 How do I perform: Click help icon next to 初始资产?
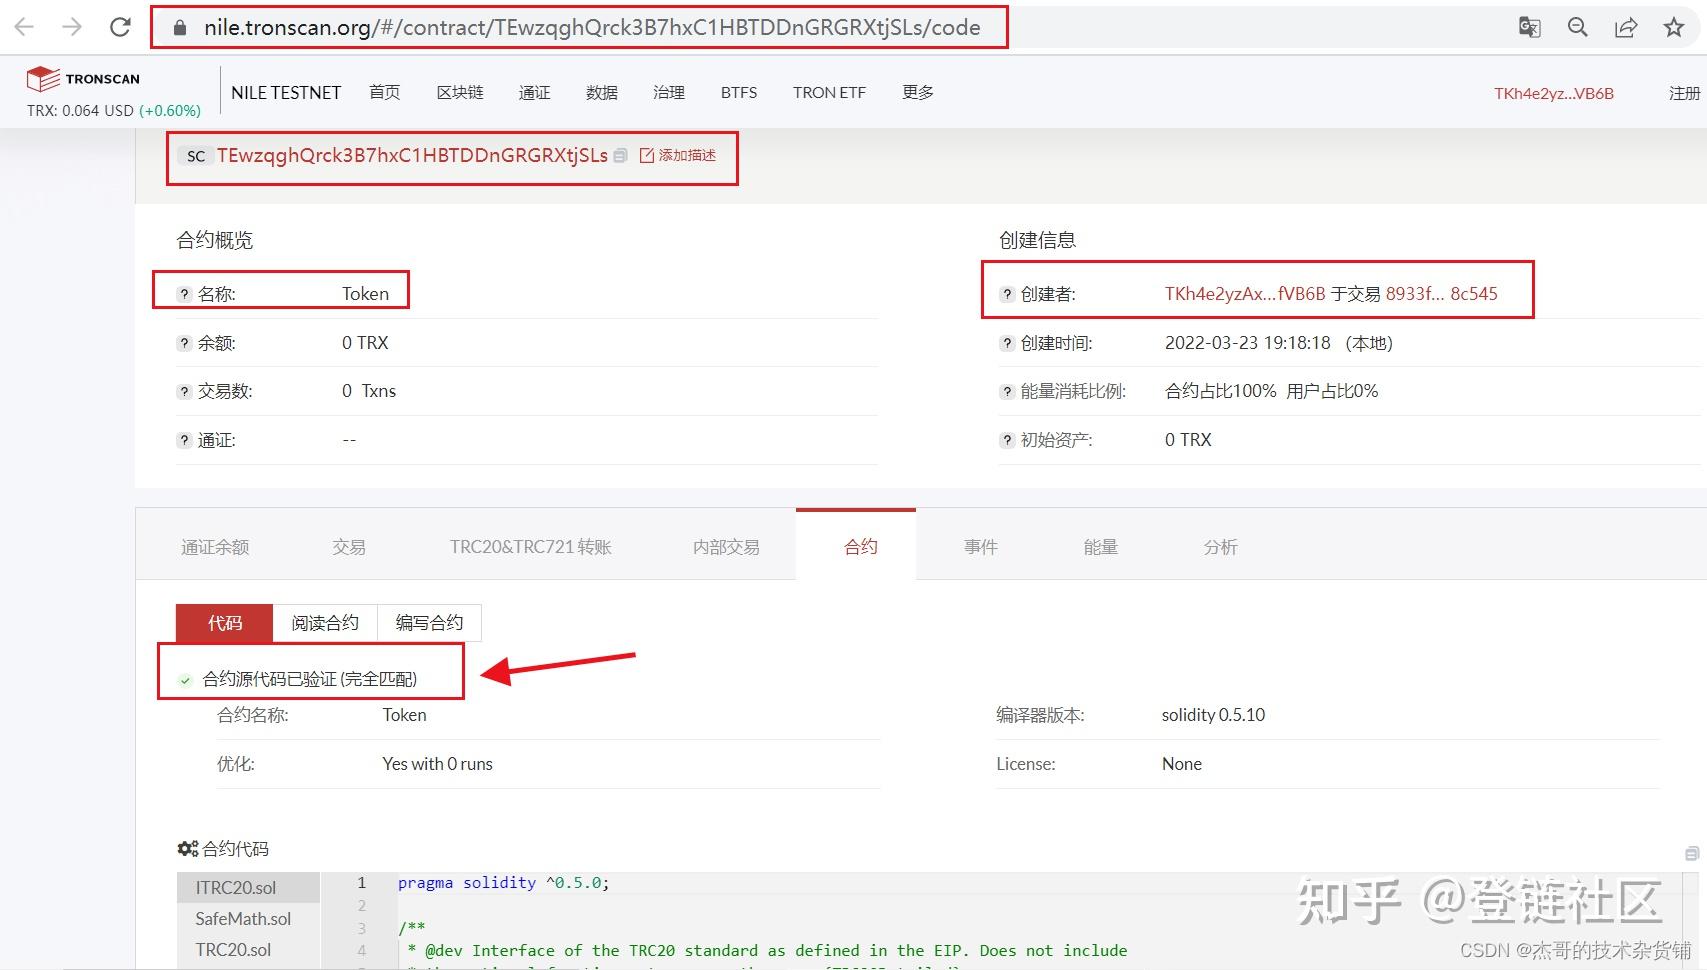point(1007,440)
